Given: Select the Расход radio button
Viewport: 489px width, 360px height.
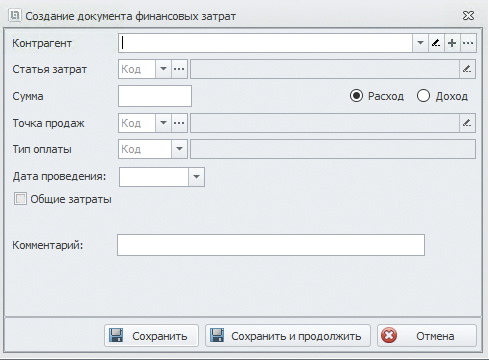Looking at the screenshot, I should [x=356, y=96].
